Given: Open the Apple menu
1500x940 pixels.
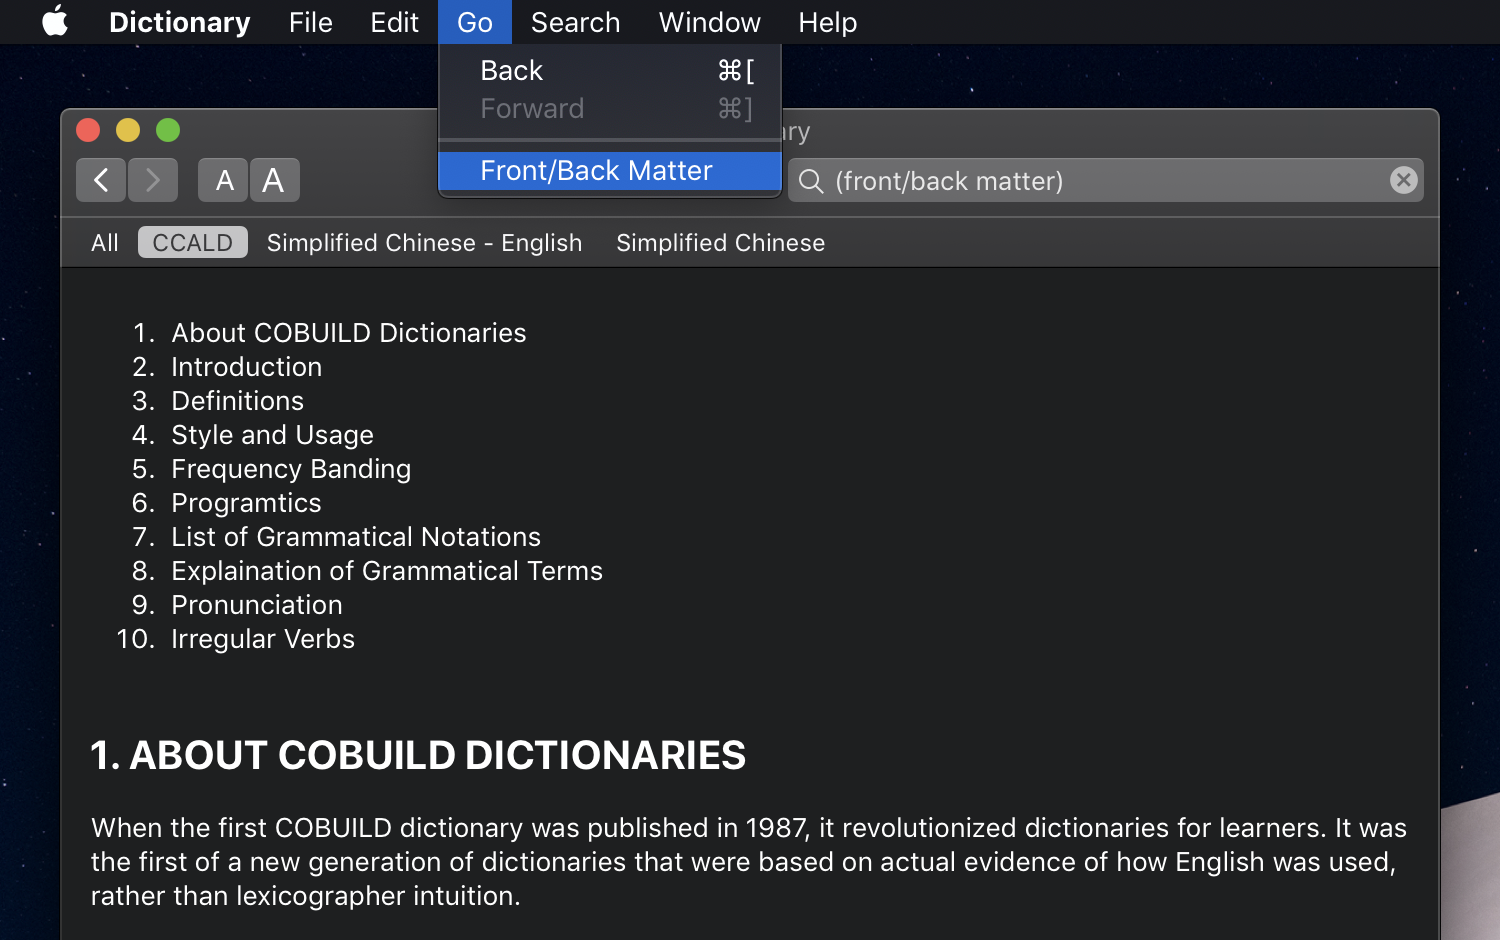Looking at the screenshot, I should click(55, 21).
